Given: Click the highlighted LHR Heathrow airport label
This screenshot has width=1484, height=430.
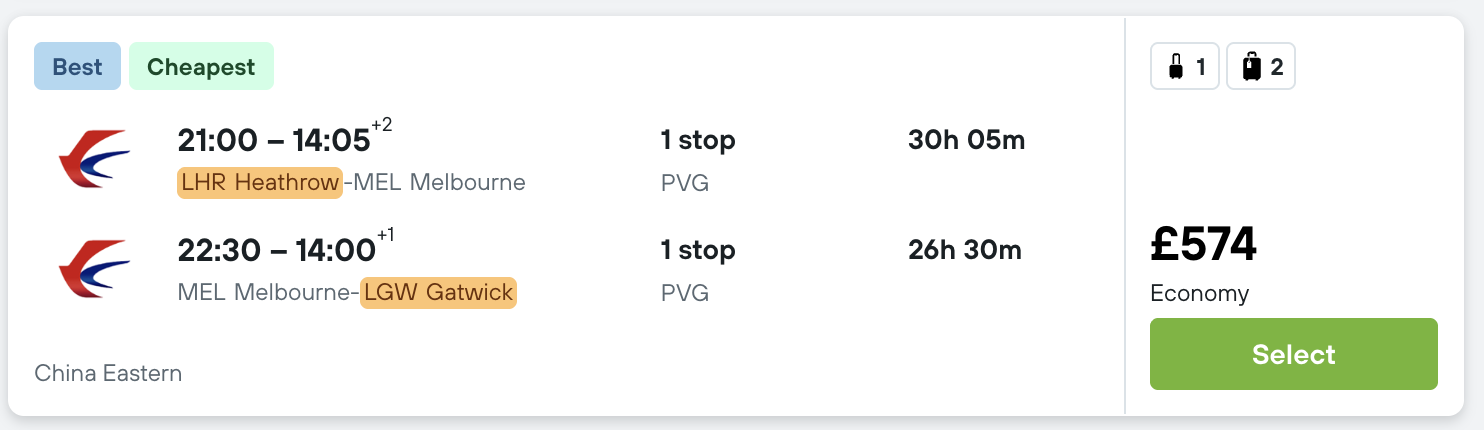Looking at the screenshot, I should [x=260, y=183].
